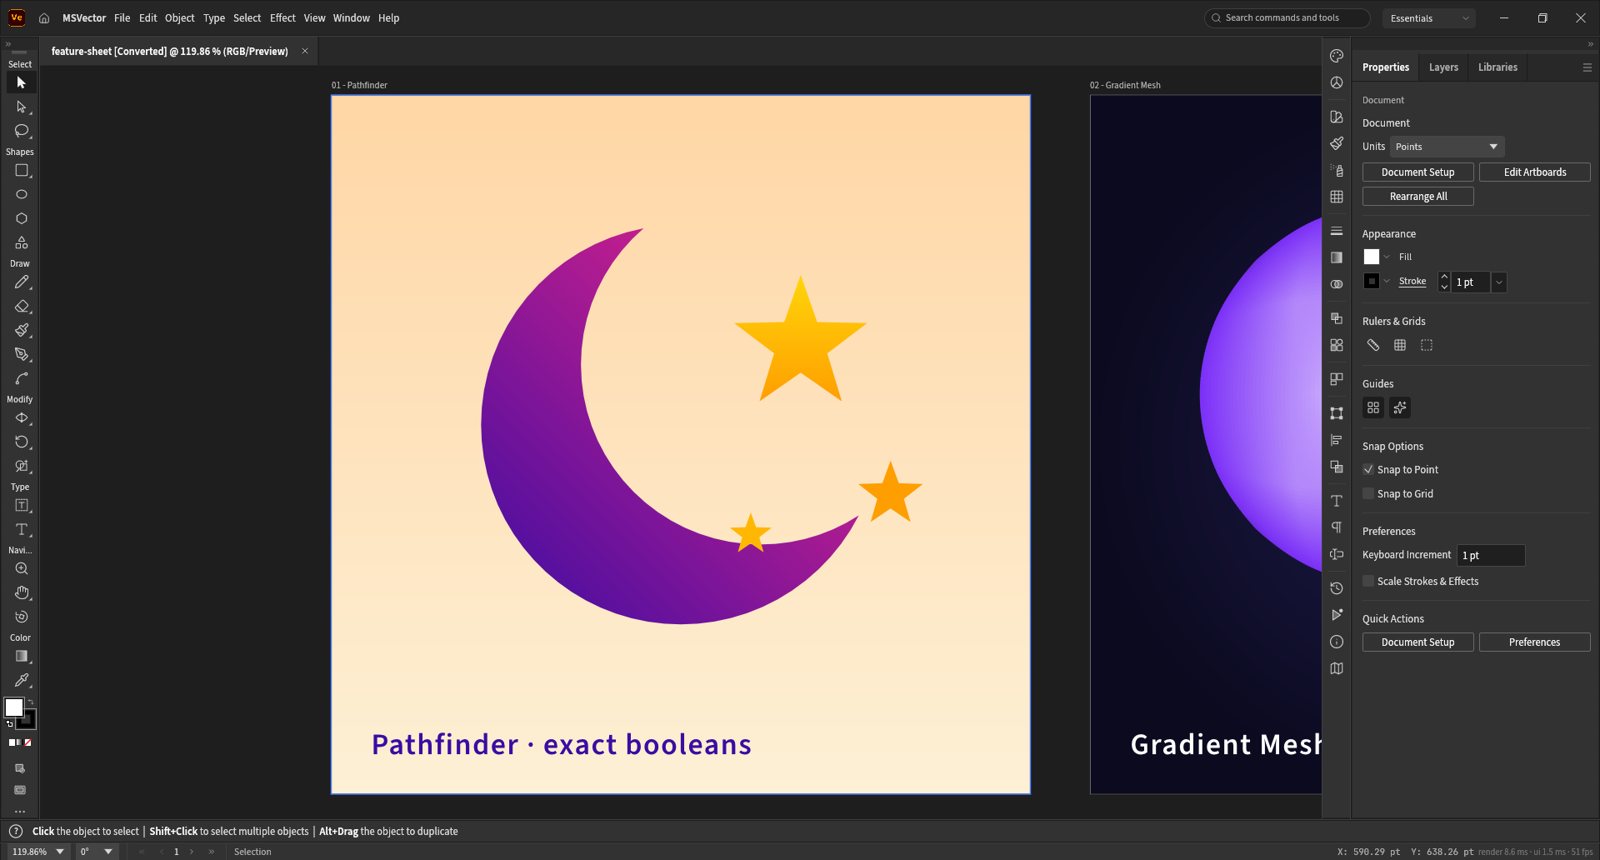Activate the Pencil drawing tool
Viewport: 1600px width, 860px height.
coord(21,283)
